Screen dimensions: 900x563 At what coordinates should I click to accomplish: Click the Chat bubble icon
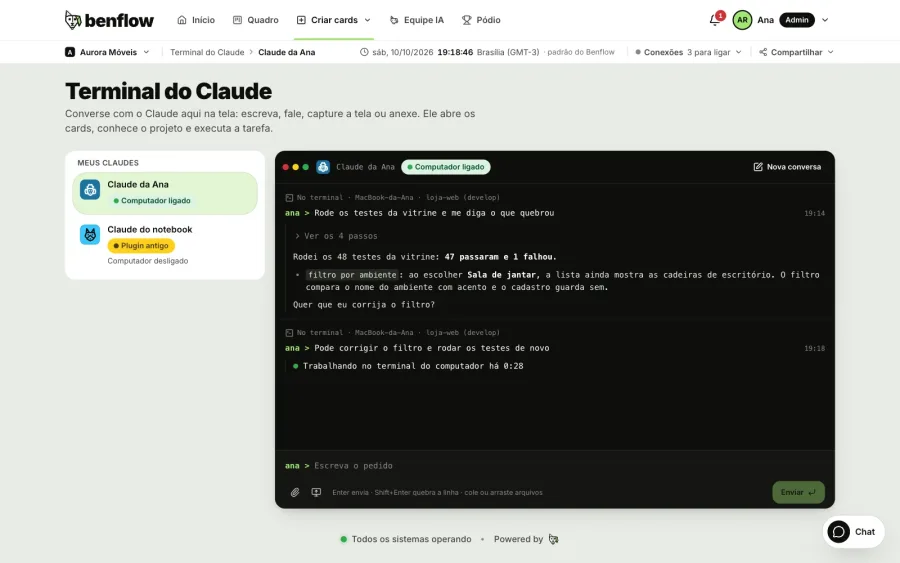[839, 532]
